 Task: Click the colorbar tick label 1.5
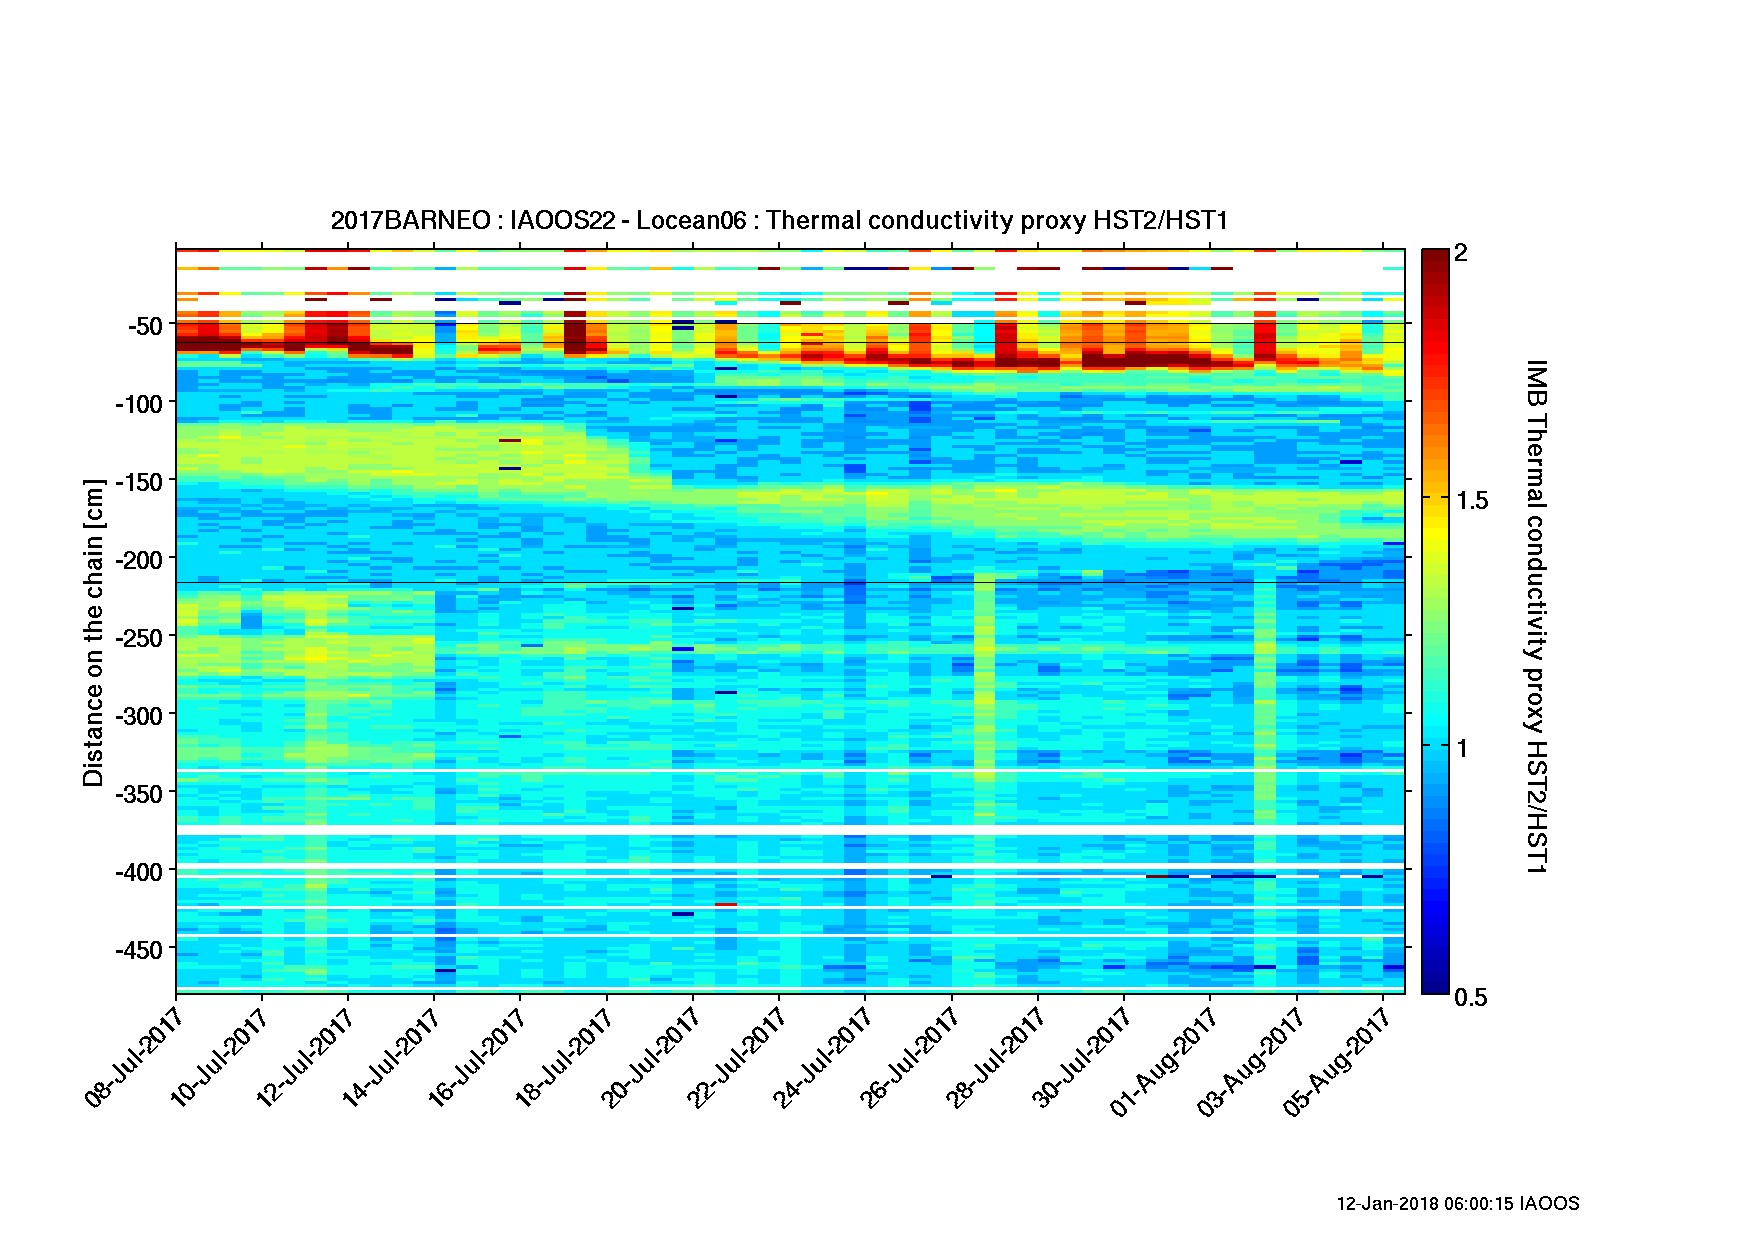[x=1471, y=501]
